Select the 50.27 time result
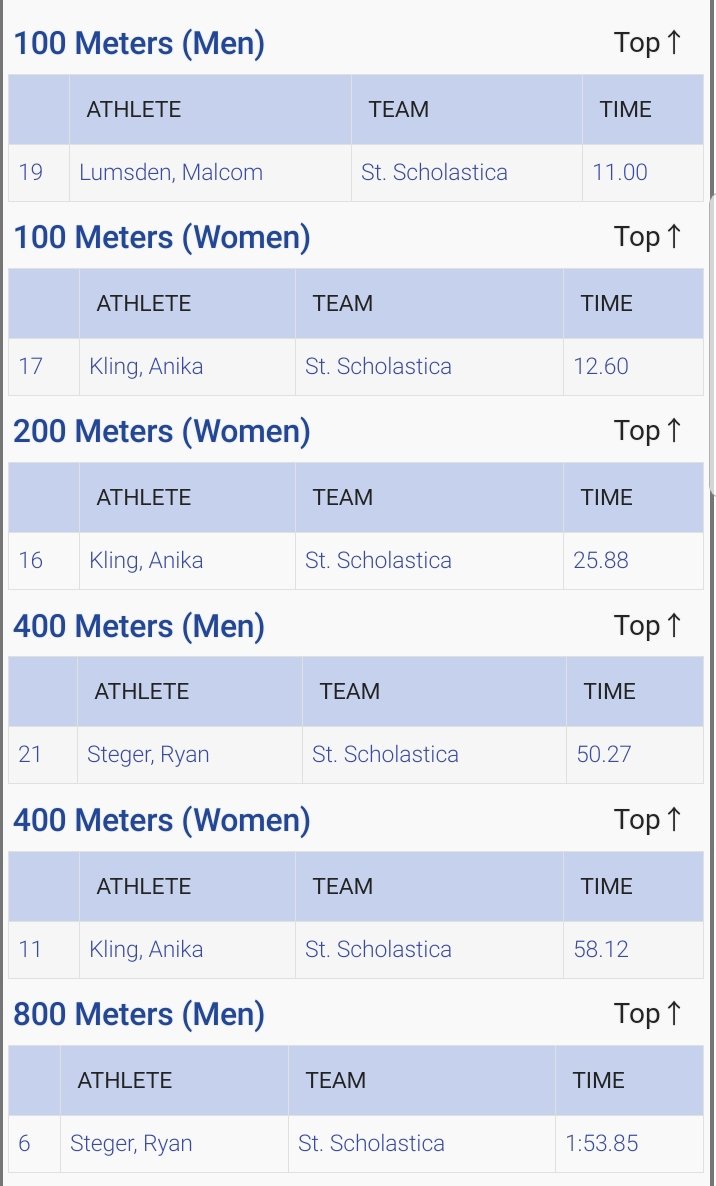Image resolution: width=716 pixels, height=1186 pixels. 603,755
